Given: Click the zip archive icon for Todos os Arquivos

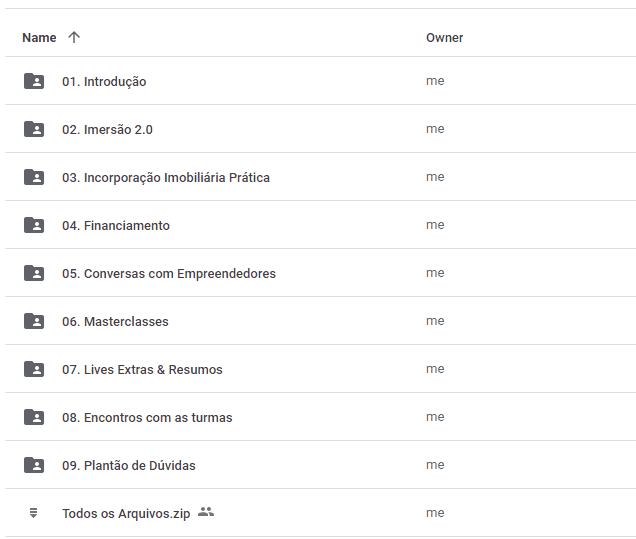Looking at the screenshot, I should pos(34,513).
